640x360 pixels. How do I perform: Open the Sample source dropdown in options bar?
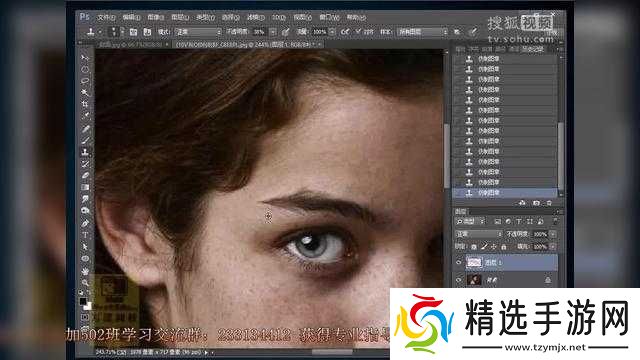click(x=422, y=32)
